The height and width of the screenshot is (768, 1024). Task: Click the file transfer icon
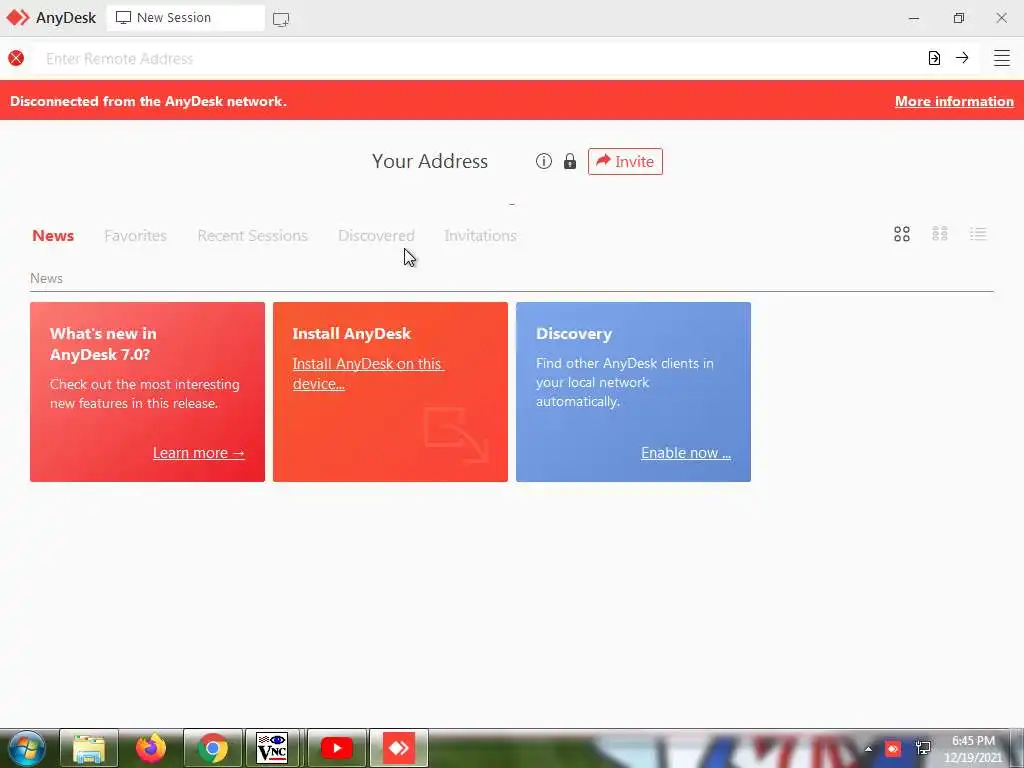point(934,58)
